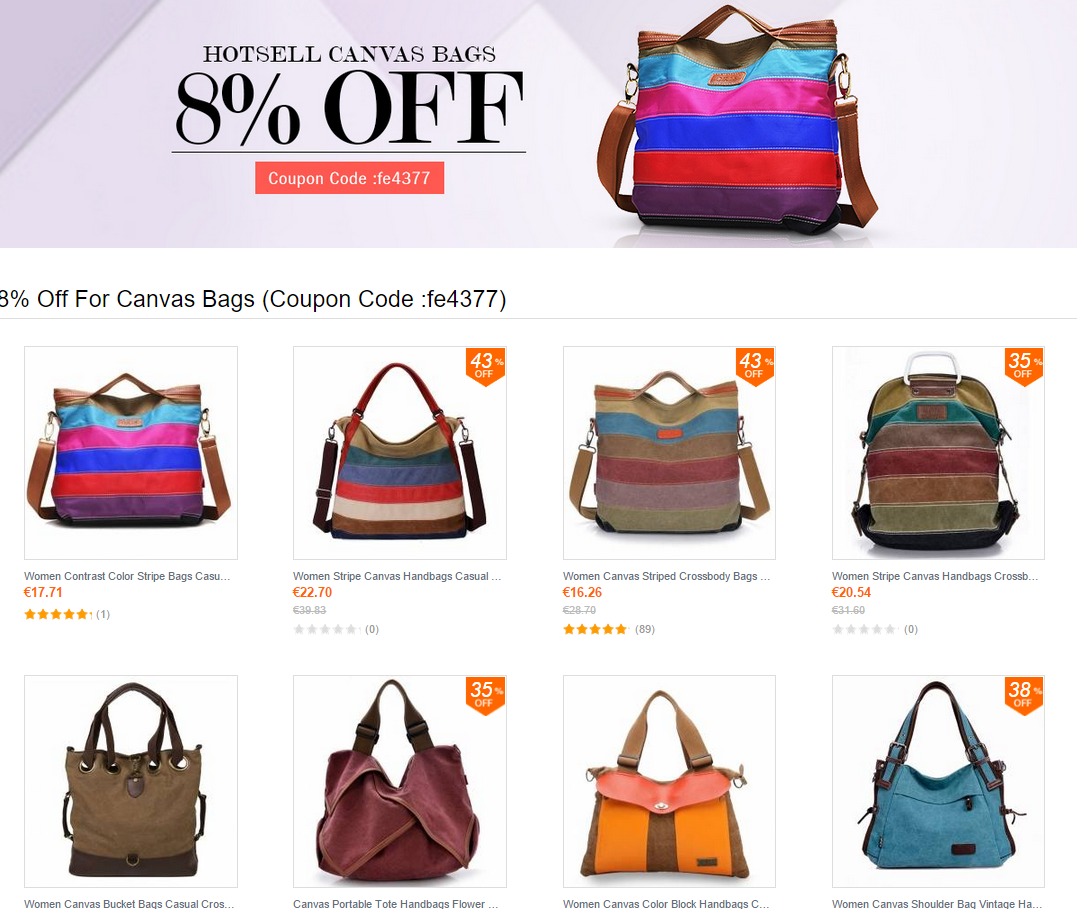
Task: Click the 43% OFF badge on the Striped Crossbody bag
Action: (755, 366)
